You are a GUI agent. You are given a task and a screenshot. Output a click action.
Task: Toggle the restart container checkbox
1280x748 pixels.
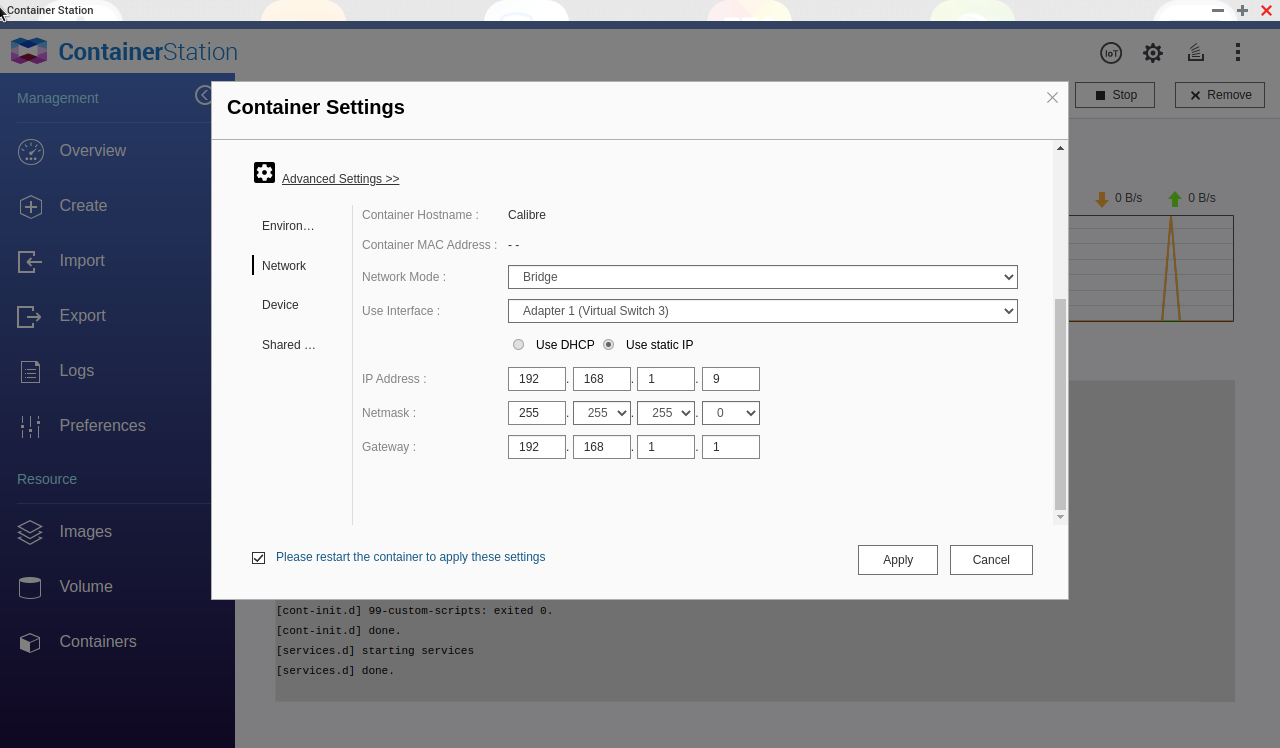click(x=259, y=558)
